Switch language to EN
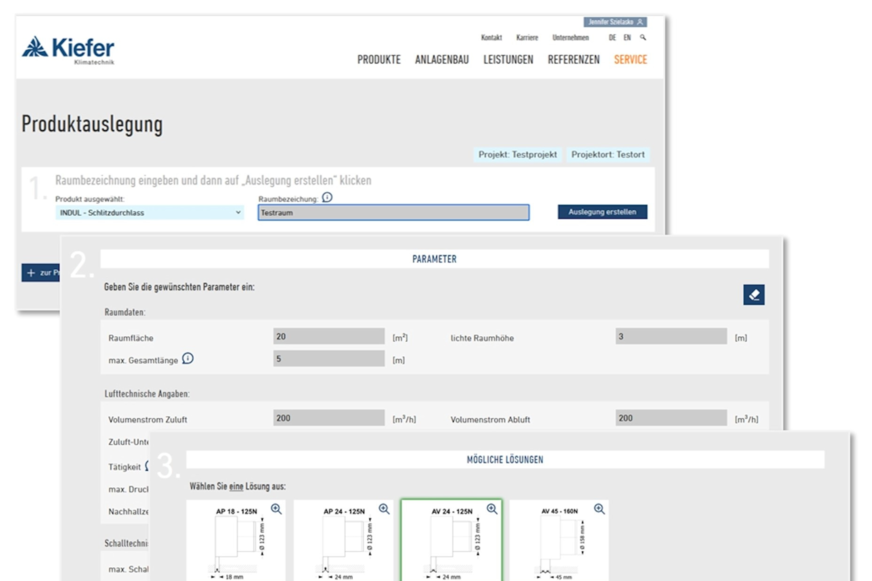 point(627,38)
